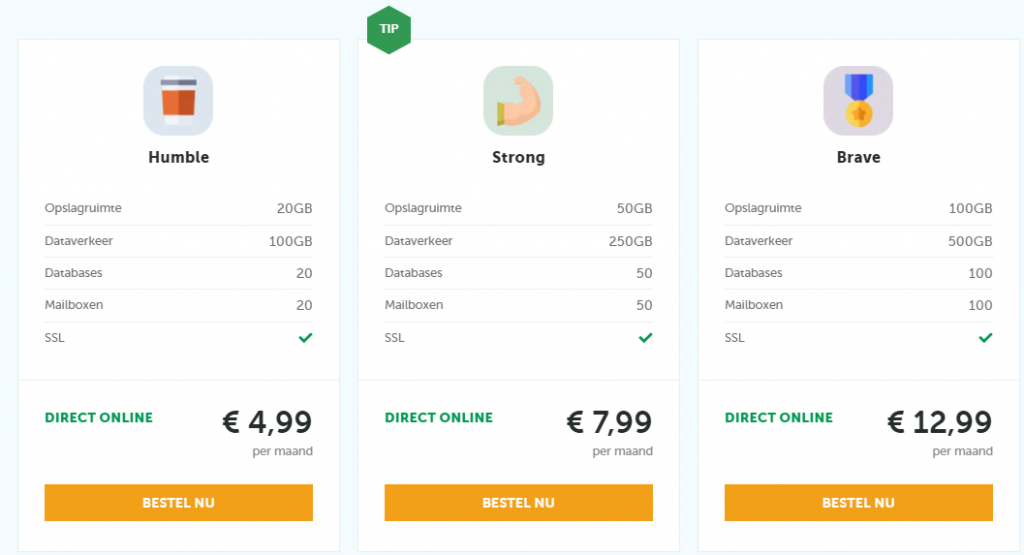Screen dimensions: 1024x555
Task: Click the Strong plan 50GB Opslagruimte value
Action: click(x=634, y=209)
